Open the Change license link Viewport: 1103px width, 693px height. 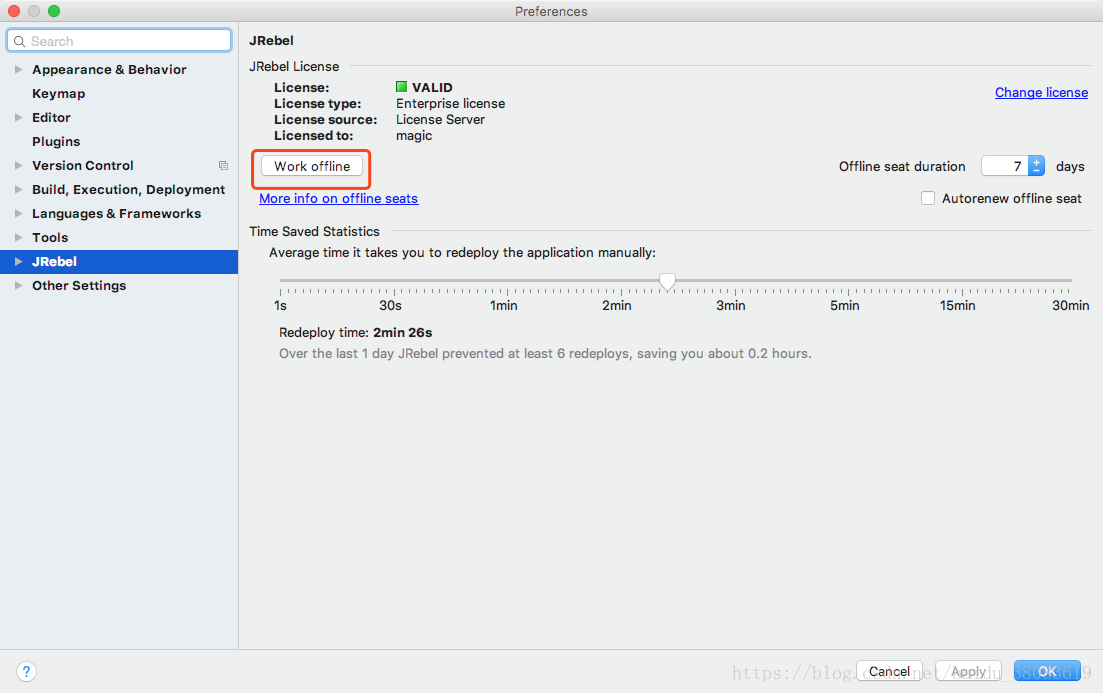coord(1041,92)
